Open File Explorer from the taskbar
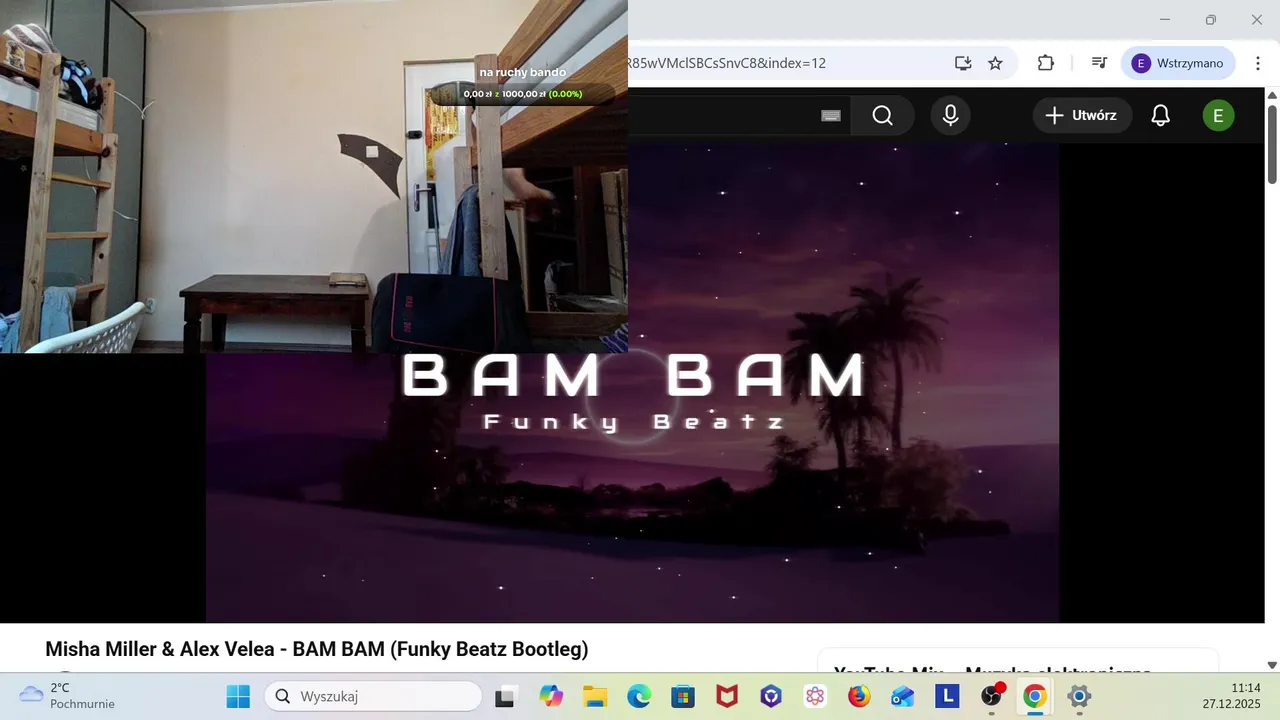This screenshot has width=1280, height=720. click(x=595, y=697)
